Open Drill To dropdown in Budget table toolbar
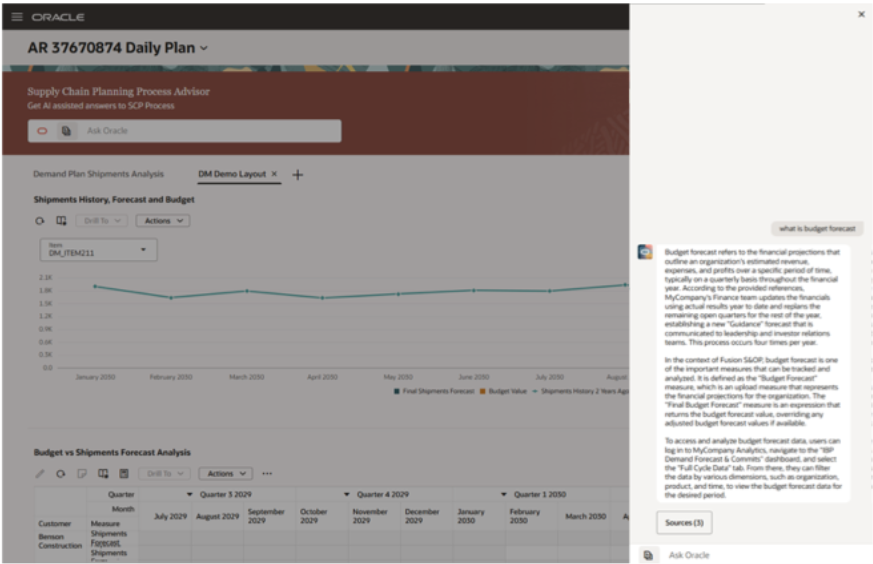This screenshot has width=873, height=564. 165,474
